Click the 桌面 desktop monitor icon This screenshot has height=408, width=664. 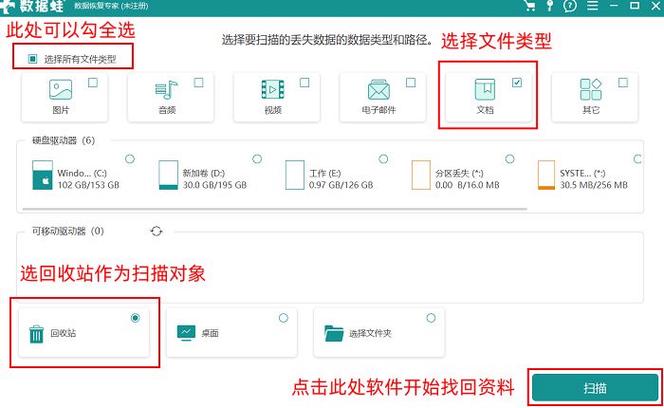(186, 333)
